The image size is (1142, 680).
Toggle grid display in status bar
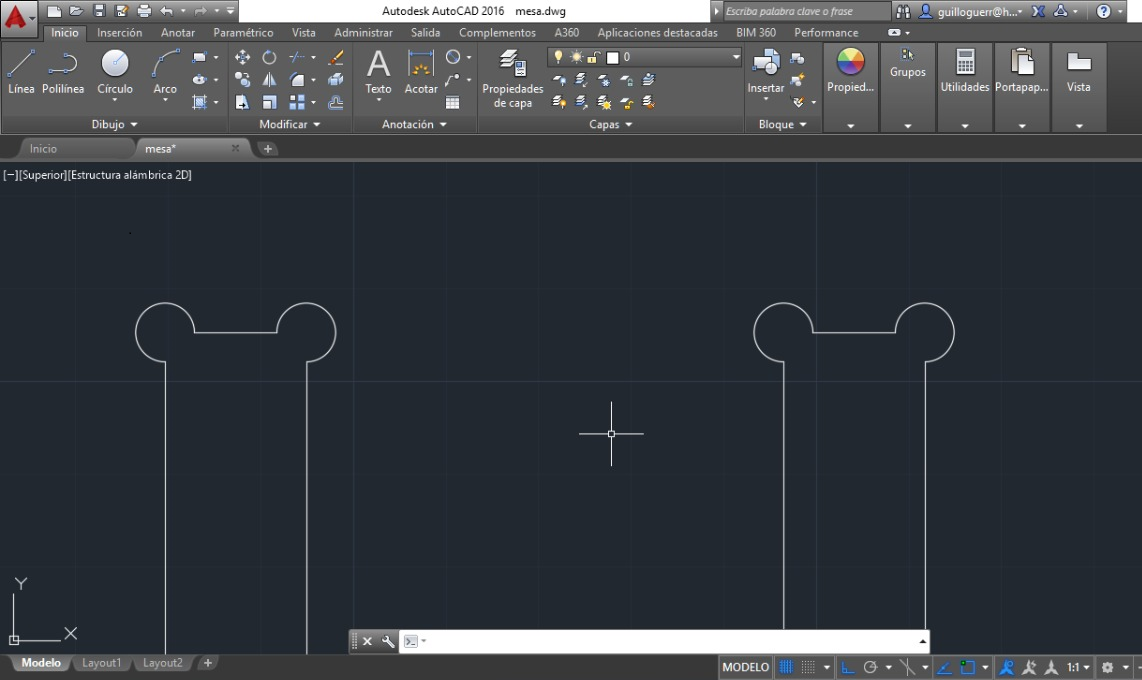(x=786, y=667)
